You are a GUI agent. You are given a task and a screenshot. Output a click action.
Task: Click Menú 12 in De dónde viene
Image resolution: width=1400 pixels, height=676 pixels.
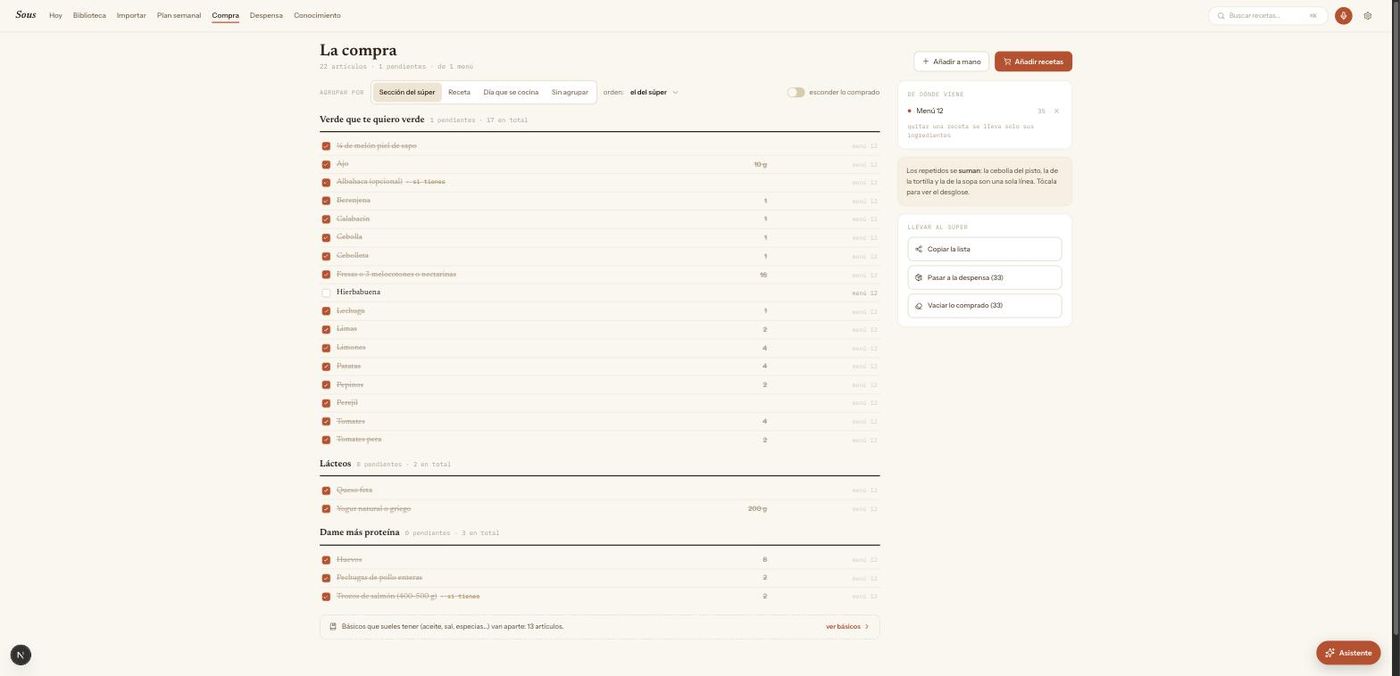(x=930, y=111)
